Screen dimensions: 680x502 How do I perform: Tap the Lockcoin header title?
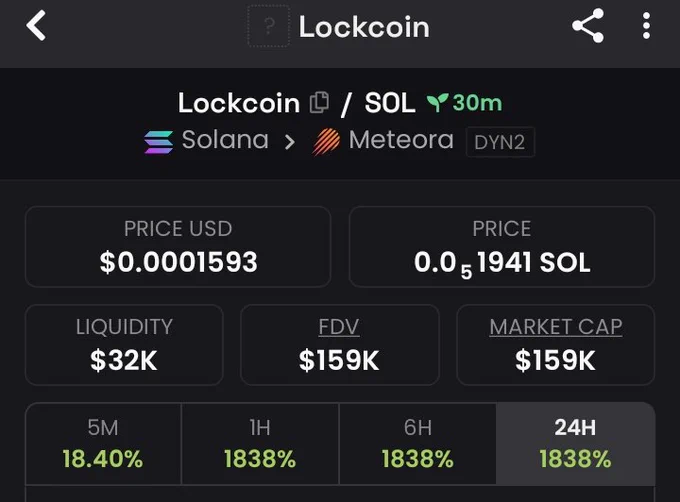point(364,27)
